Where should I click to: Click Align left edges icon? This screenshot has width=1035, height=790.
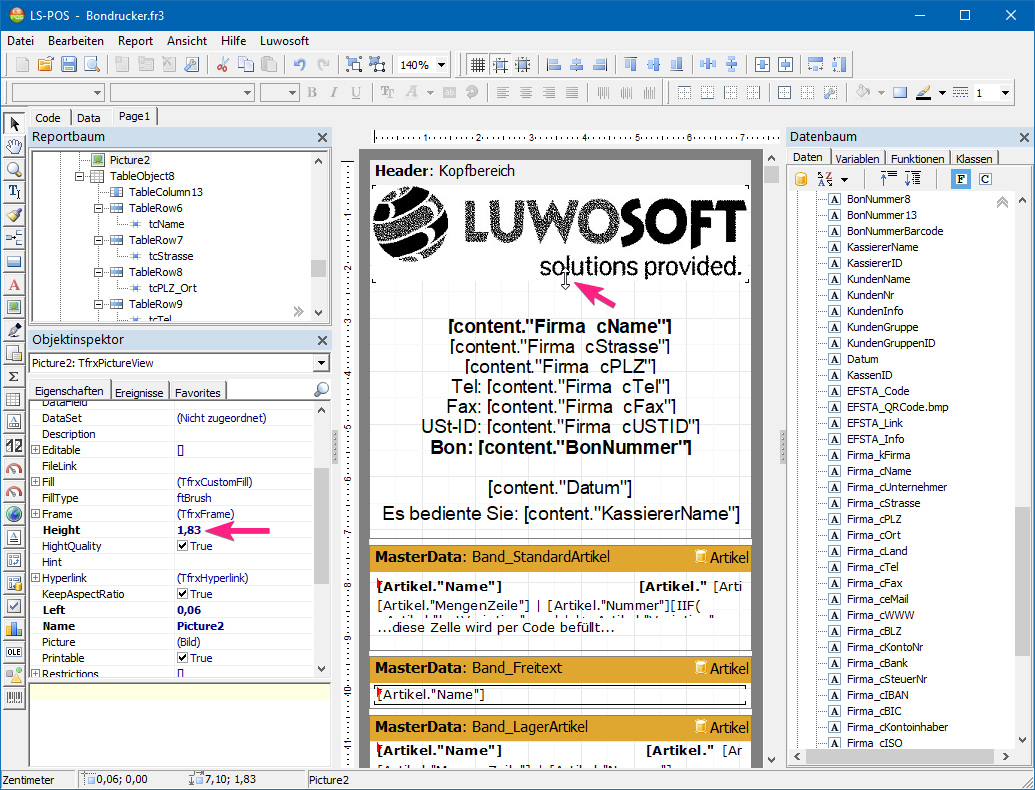point(554,65)
